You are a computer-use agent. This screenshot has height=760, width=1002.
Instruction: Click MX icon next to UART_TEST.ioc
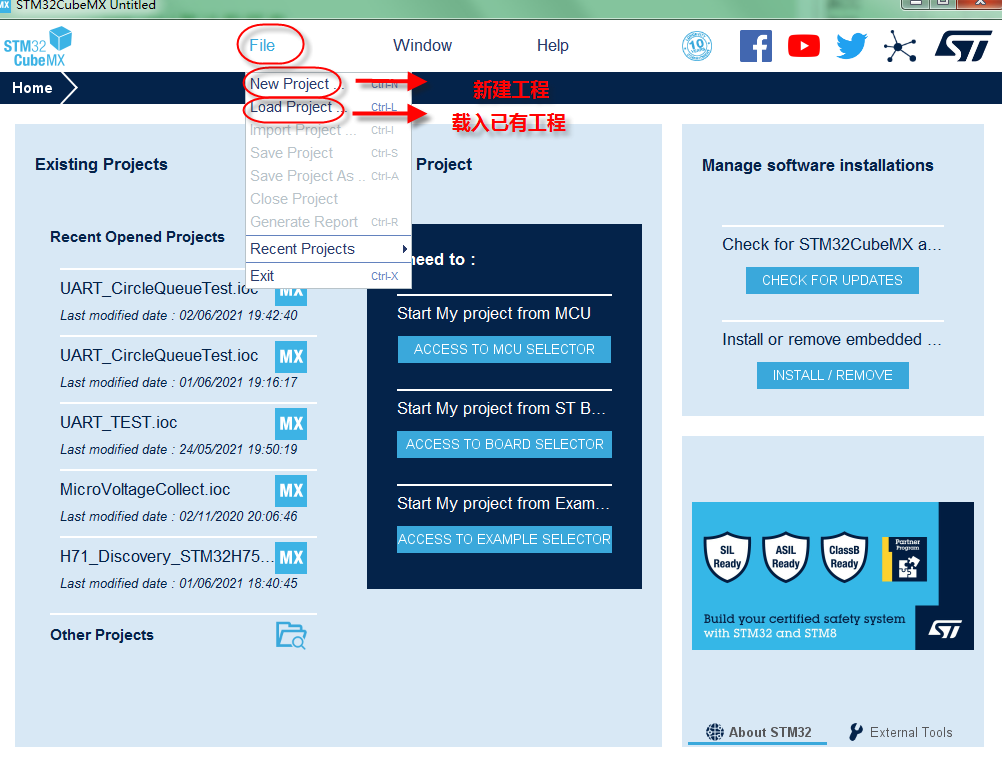pyautogui.click(x=291, y=424)
